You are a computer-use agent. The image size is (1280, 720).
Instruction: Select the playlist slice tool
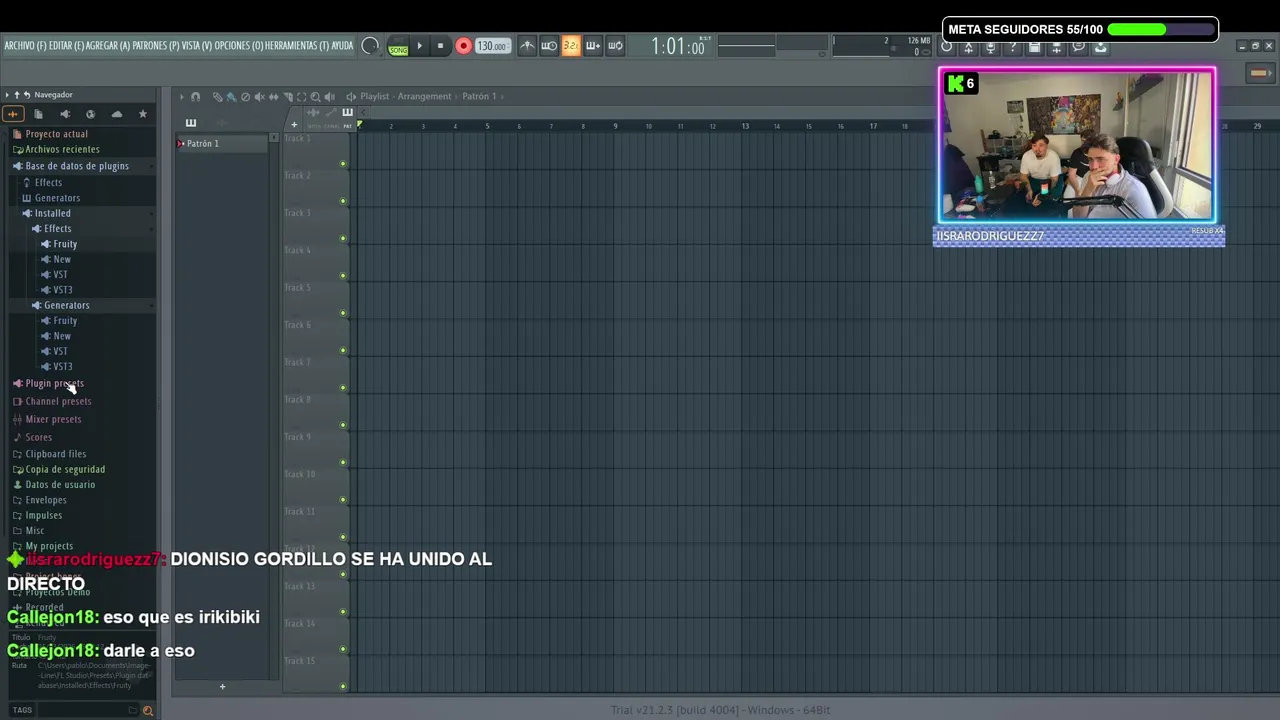tap(287, 97)
